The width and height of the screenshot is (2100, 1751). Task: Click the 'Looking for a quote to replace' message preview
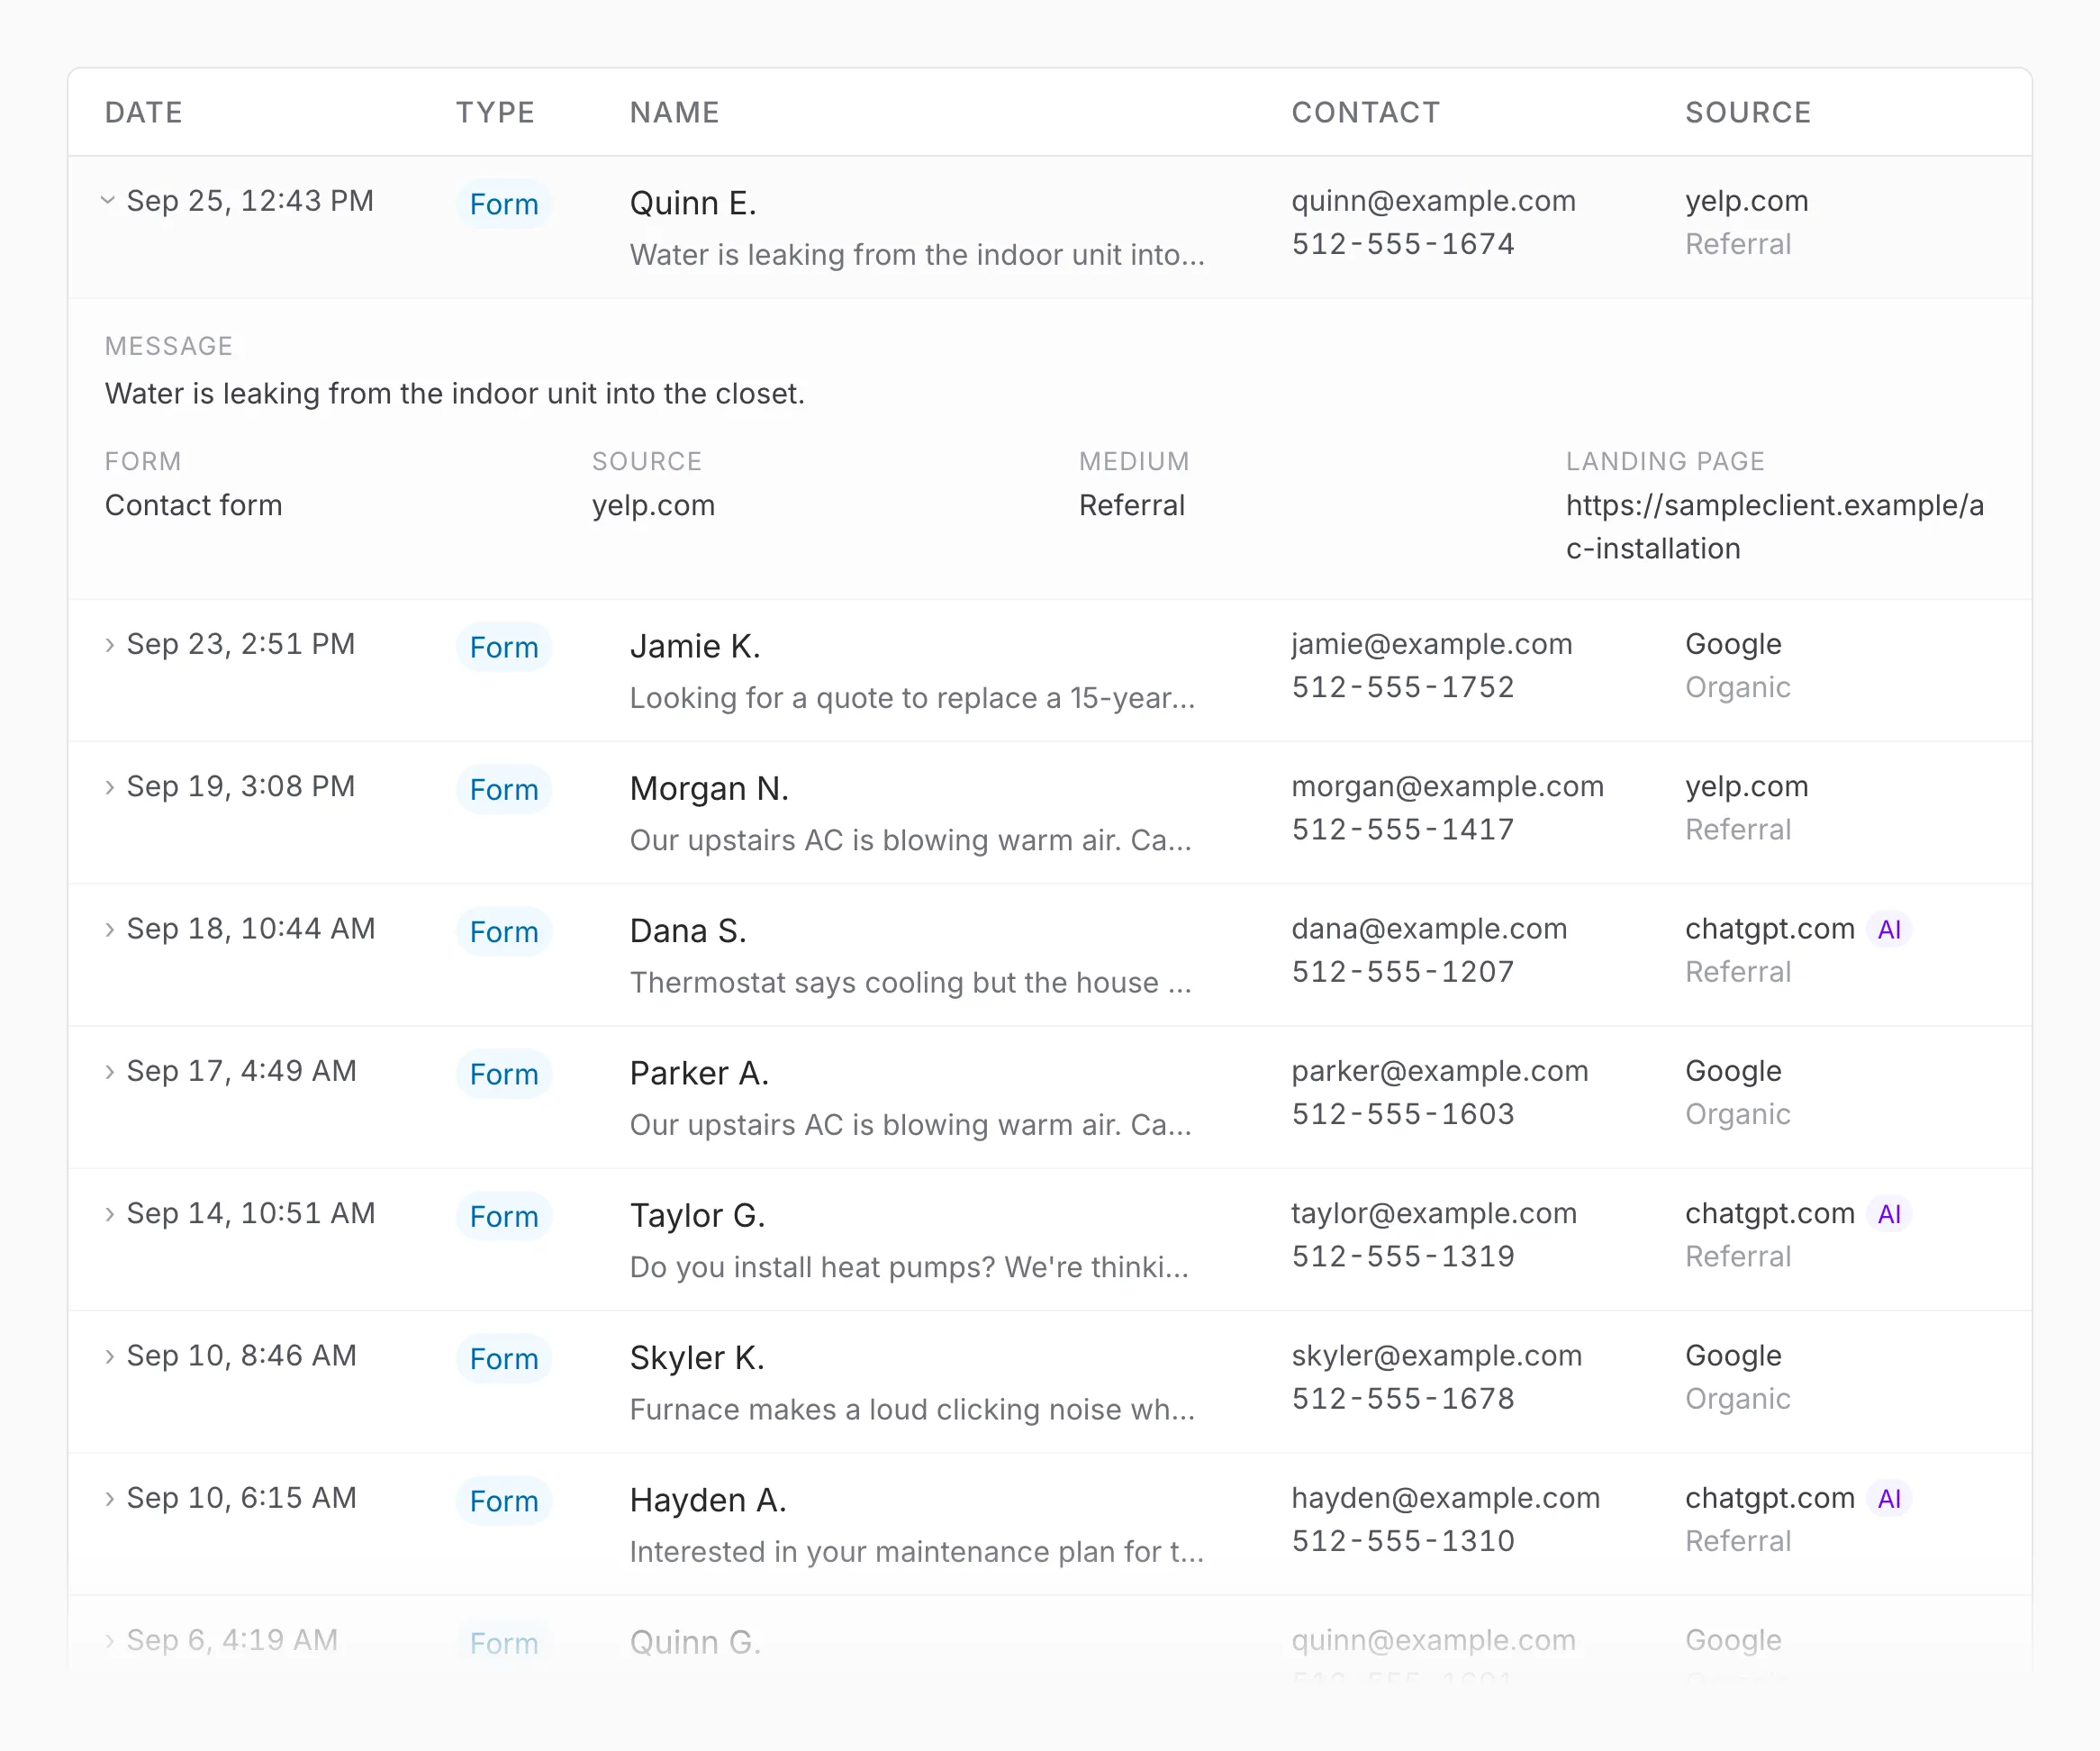(912, 698)
